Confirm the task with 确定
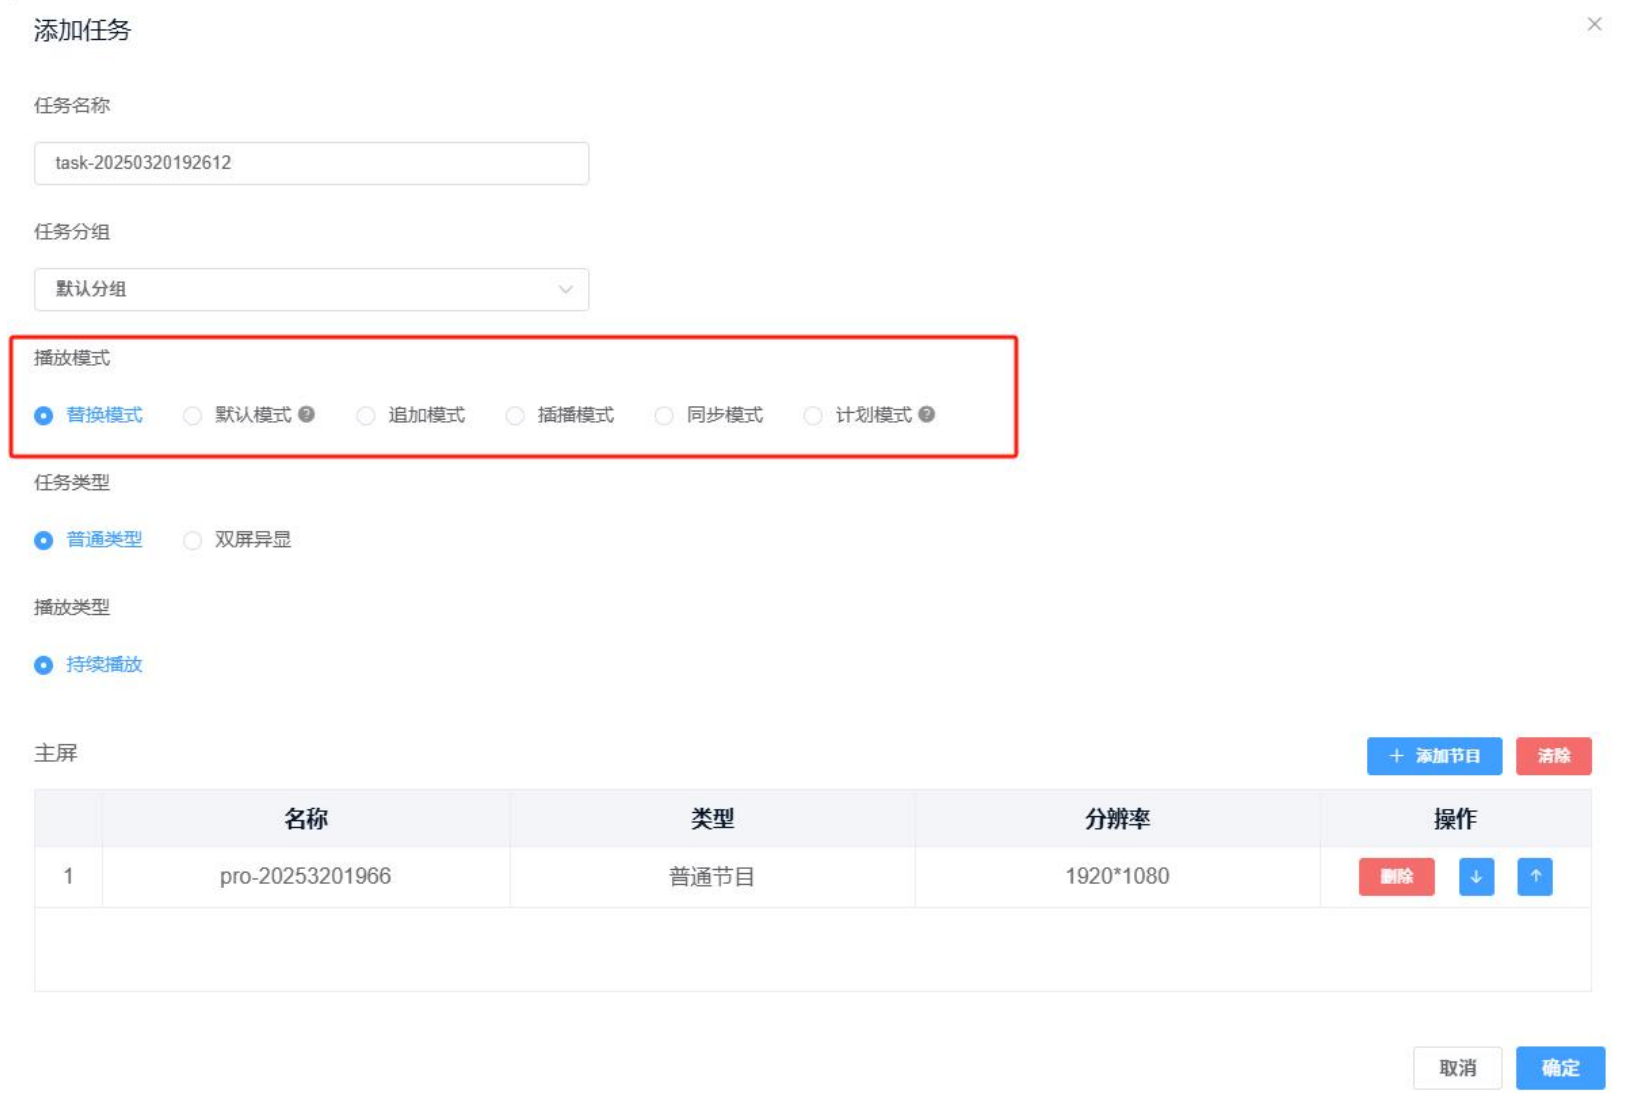The width and height of the screenshot is (1629, 1094). [1559, 1068]
